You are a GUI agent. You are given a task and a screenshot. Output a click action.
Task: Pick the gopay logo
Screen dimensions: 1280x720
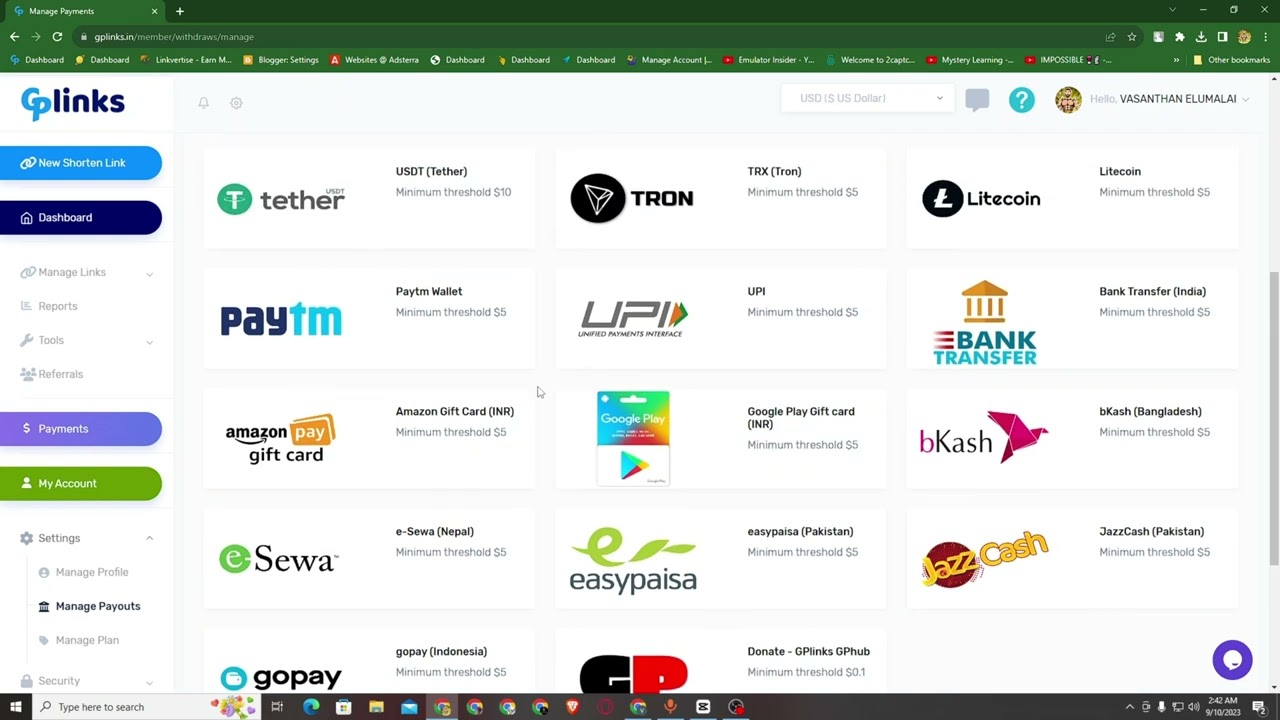(x=281, y=678)
